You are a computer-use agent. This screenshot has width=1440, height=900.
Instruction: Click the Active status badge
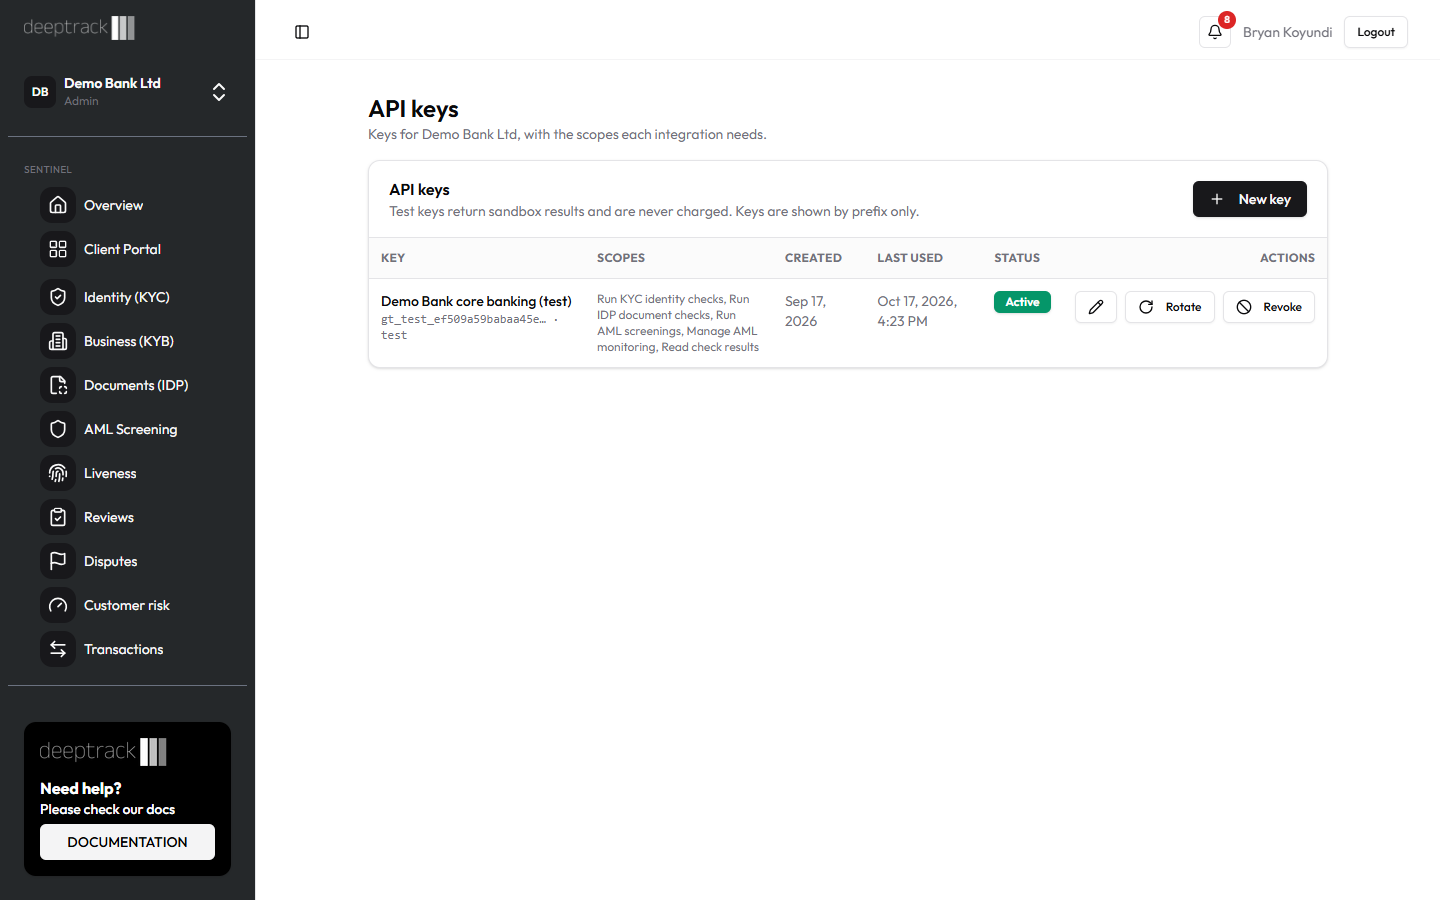click(1022, 302)
